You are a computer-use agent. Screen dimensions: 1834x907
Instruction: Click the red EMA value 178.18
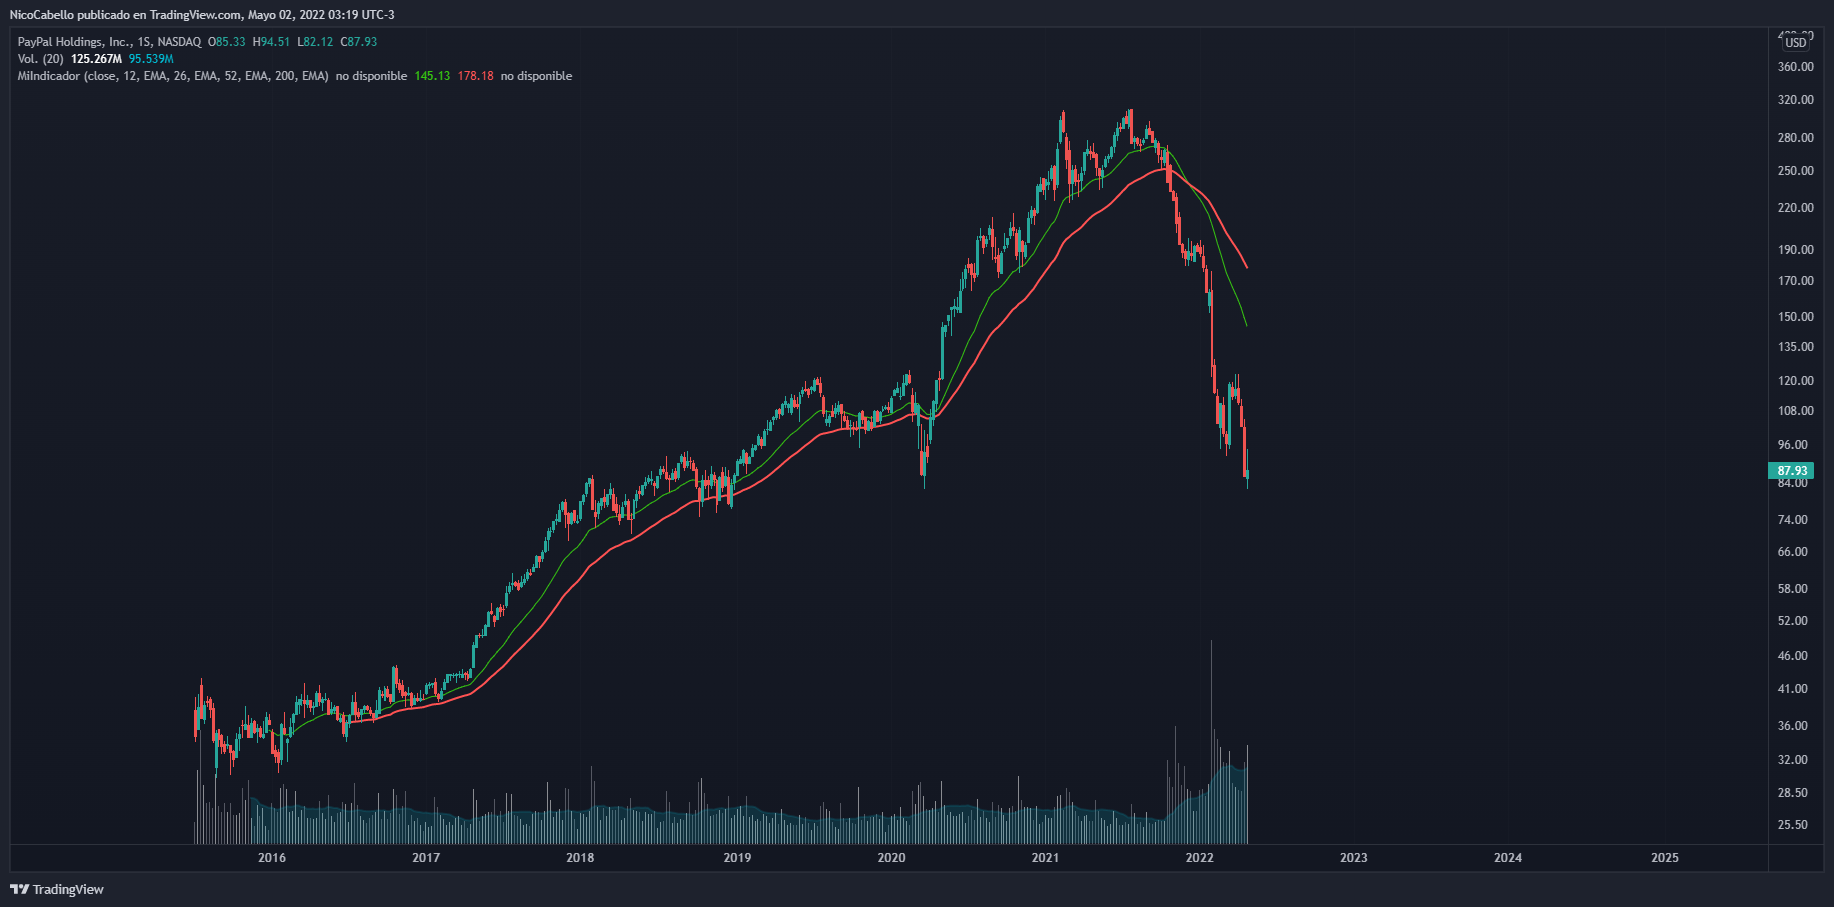click(476, 76)
